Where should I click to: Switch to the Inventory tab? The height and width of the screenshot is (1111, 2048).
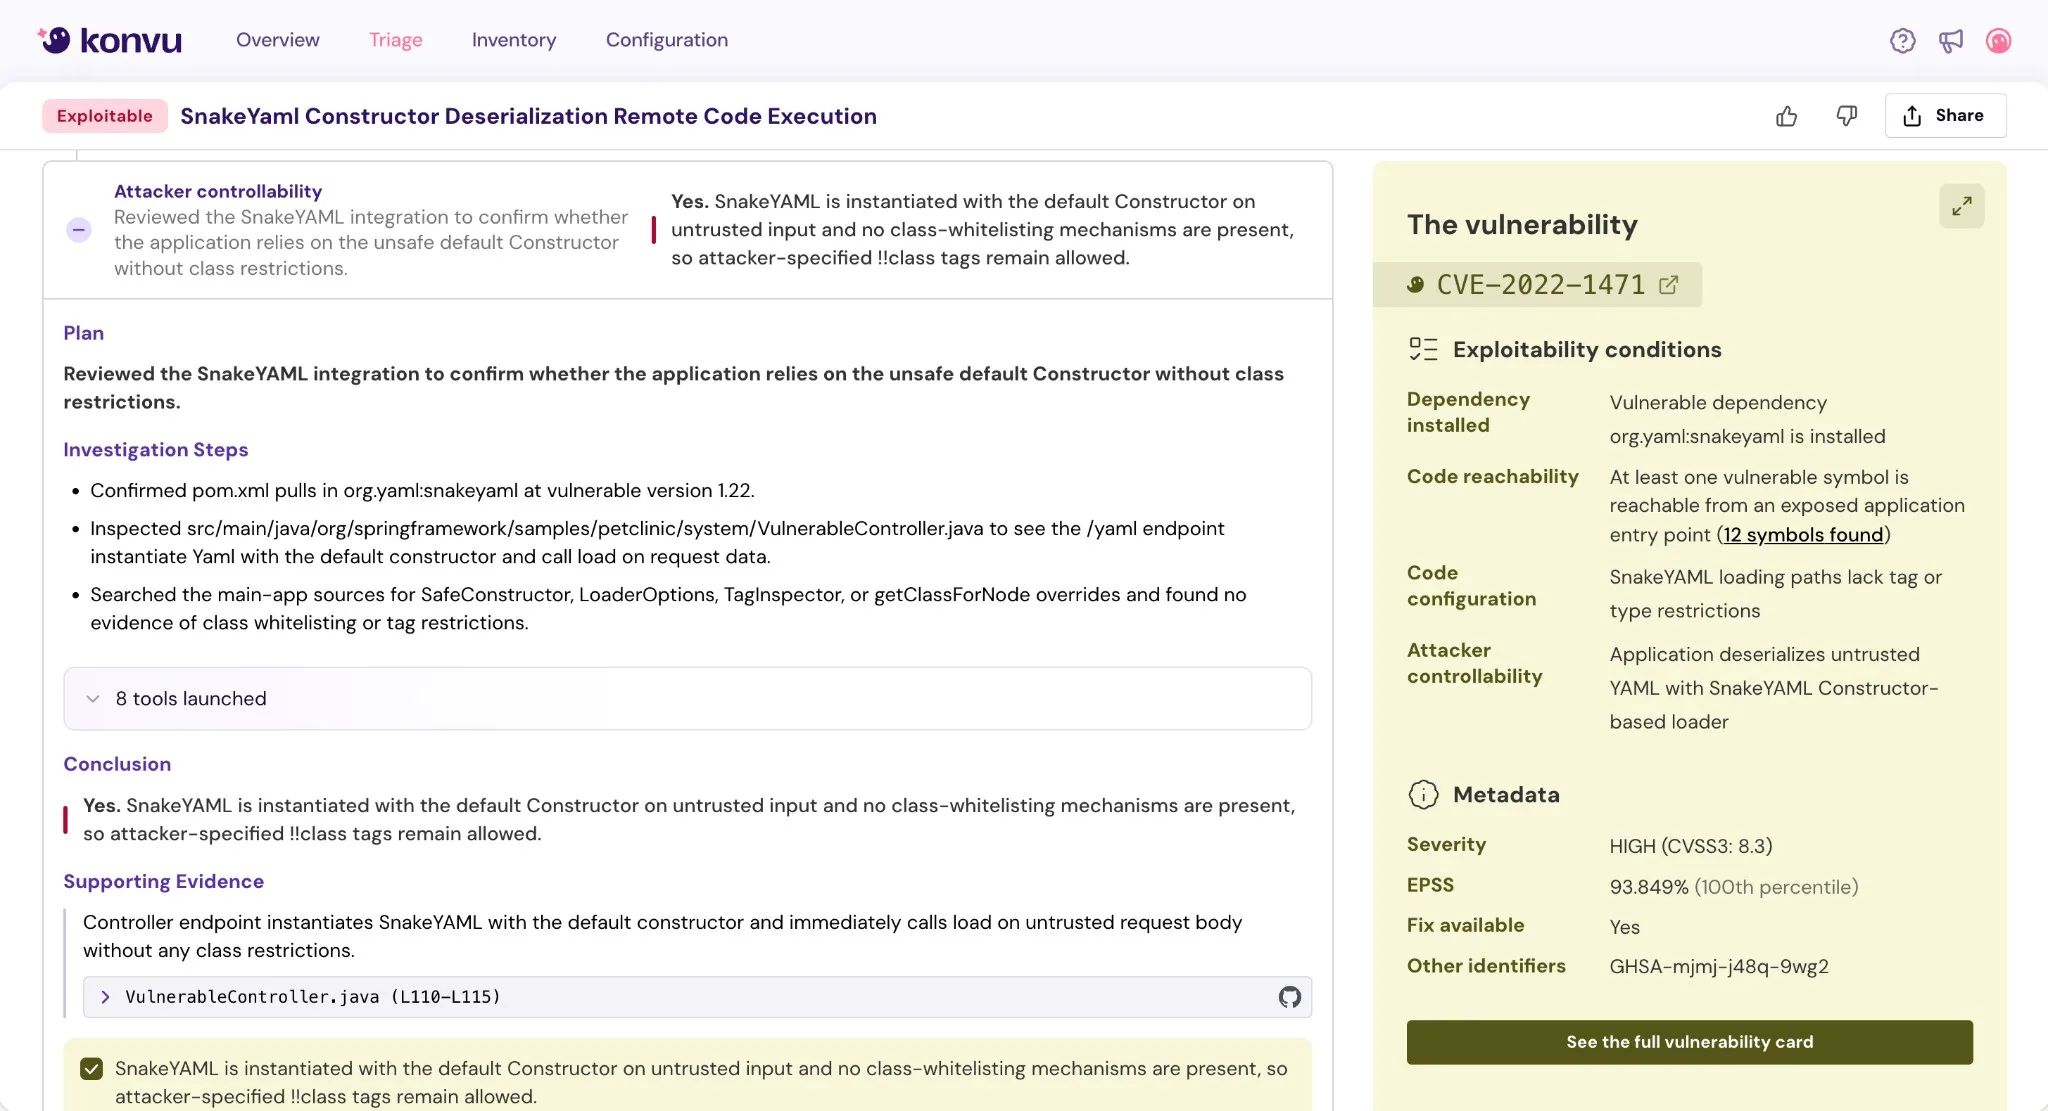tap(513, 40)
